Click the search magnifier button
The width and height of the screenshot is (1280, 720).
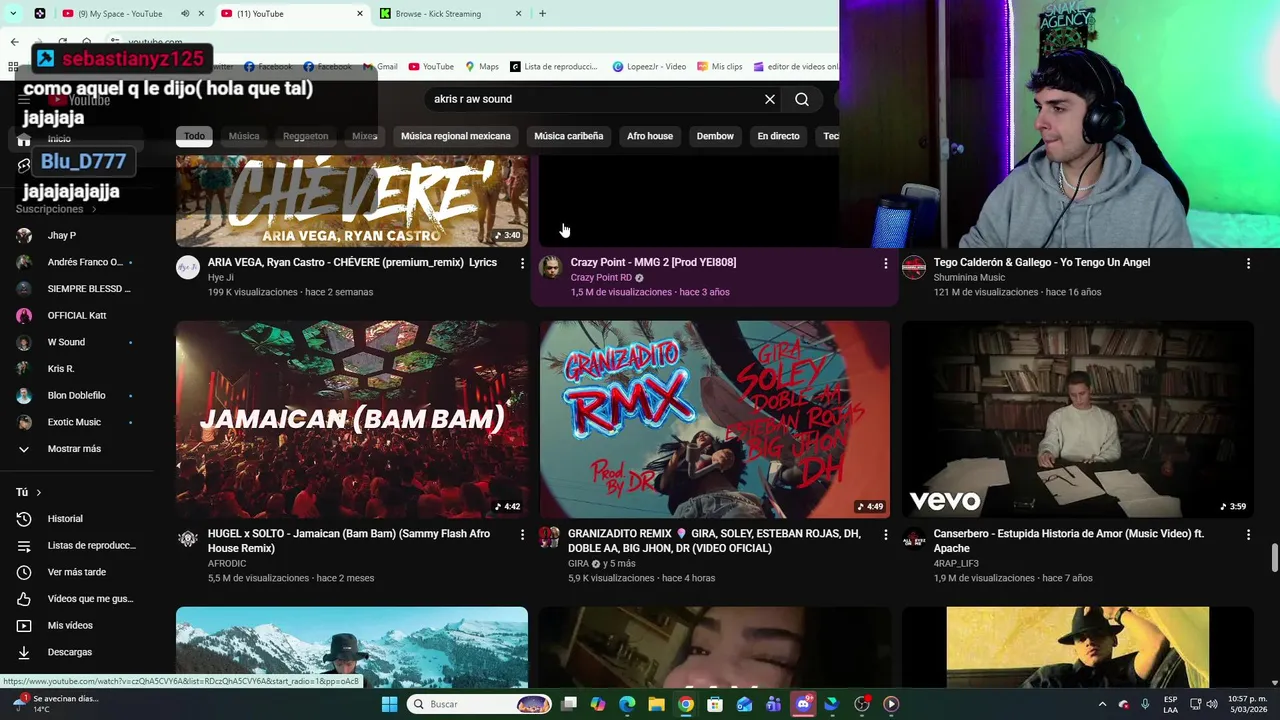(x=802, y=99)
